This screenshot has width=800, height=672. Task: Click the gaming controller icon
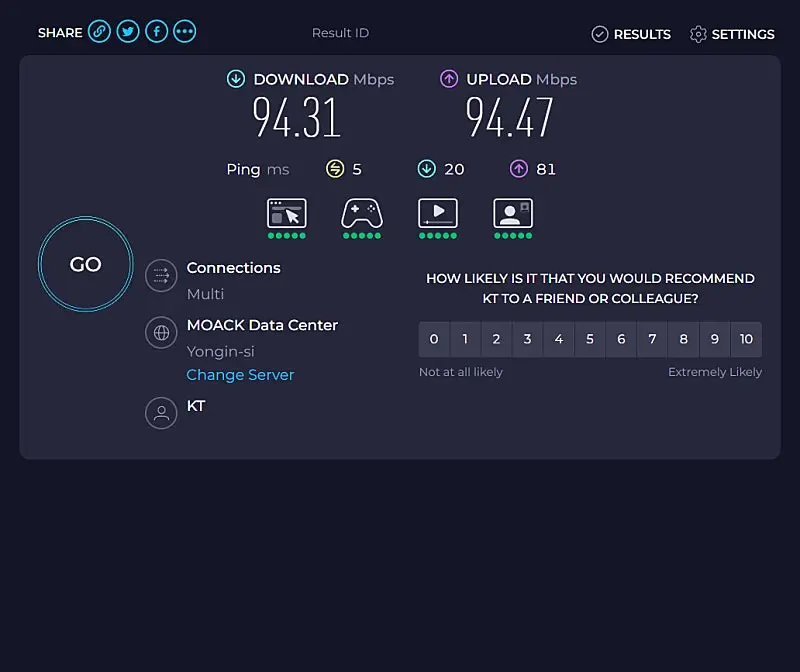pos(362,213)
